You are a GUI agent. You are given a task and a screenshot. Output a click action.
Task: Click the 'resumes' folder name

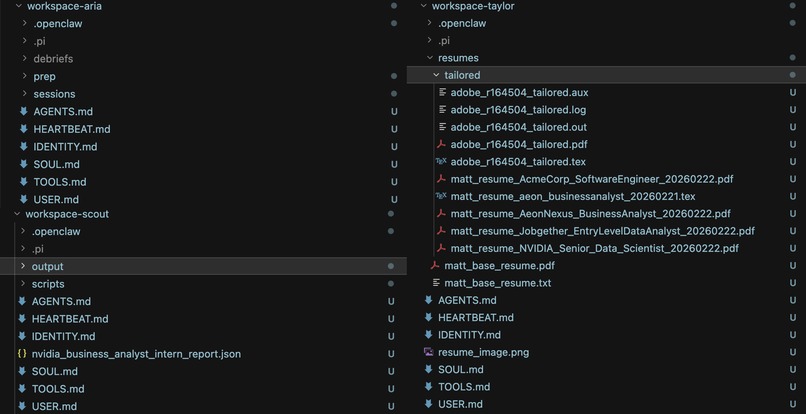(458, 58)
